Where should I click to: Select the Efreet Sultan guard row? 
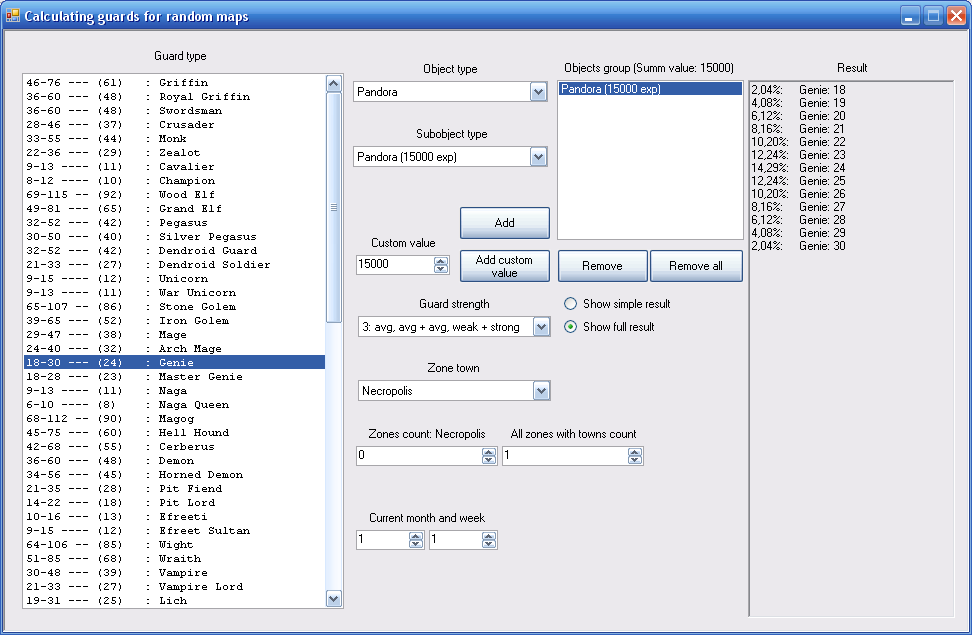coord(174,531)
